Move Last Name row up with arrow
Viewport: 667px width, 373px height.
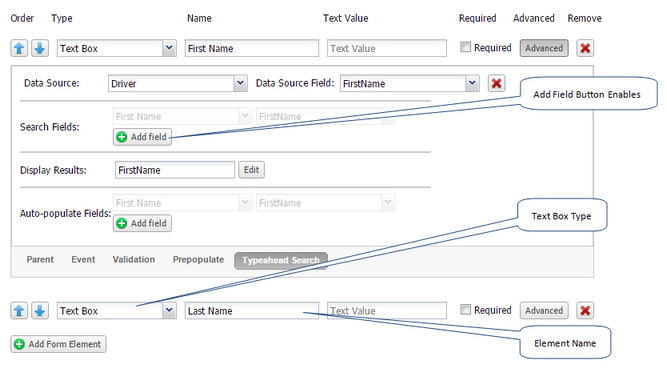(x=19, y=310)
